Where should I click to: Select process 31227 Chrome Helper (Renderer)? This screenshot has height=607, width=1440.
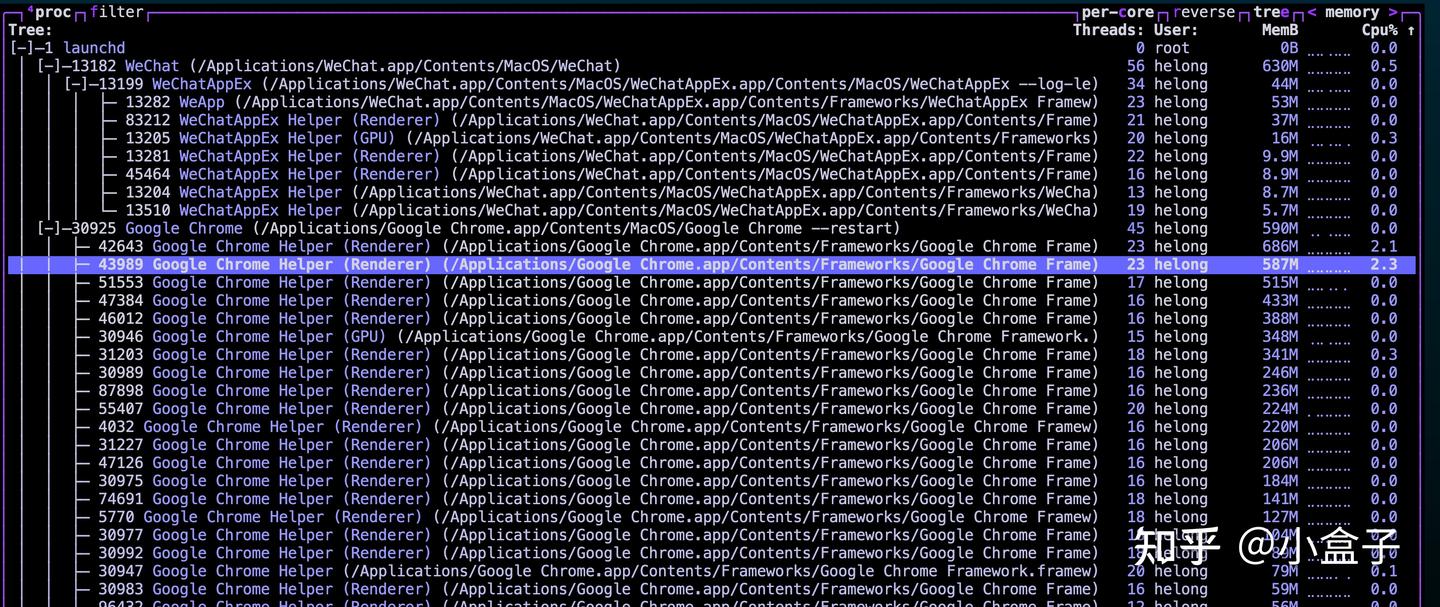point(712,444)
